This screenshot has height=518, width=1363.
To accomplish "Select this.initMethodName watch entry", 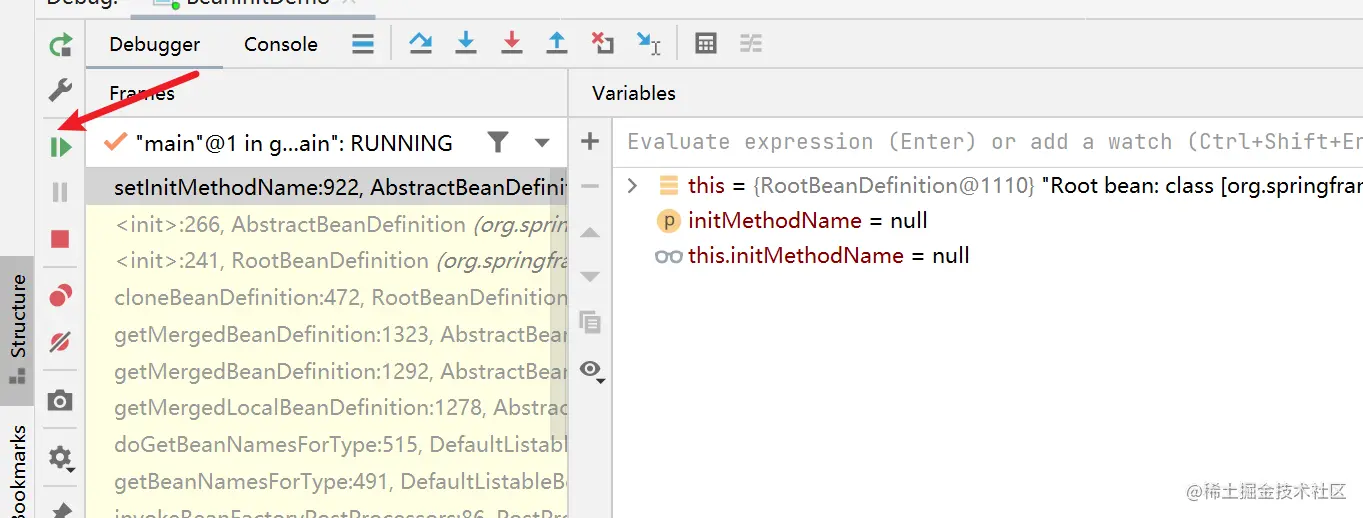I will 812,255.
